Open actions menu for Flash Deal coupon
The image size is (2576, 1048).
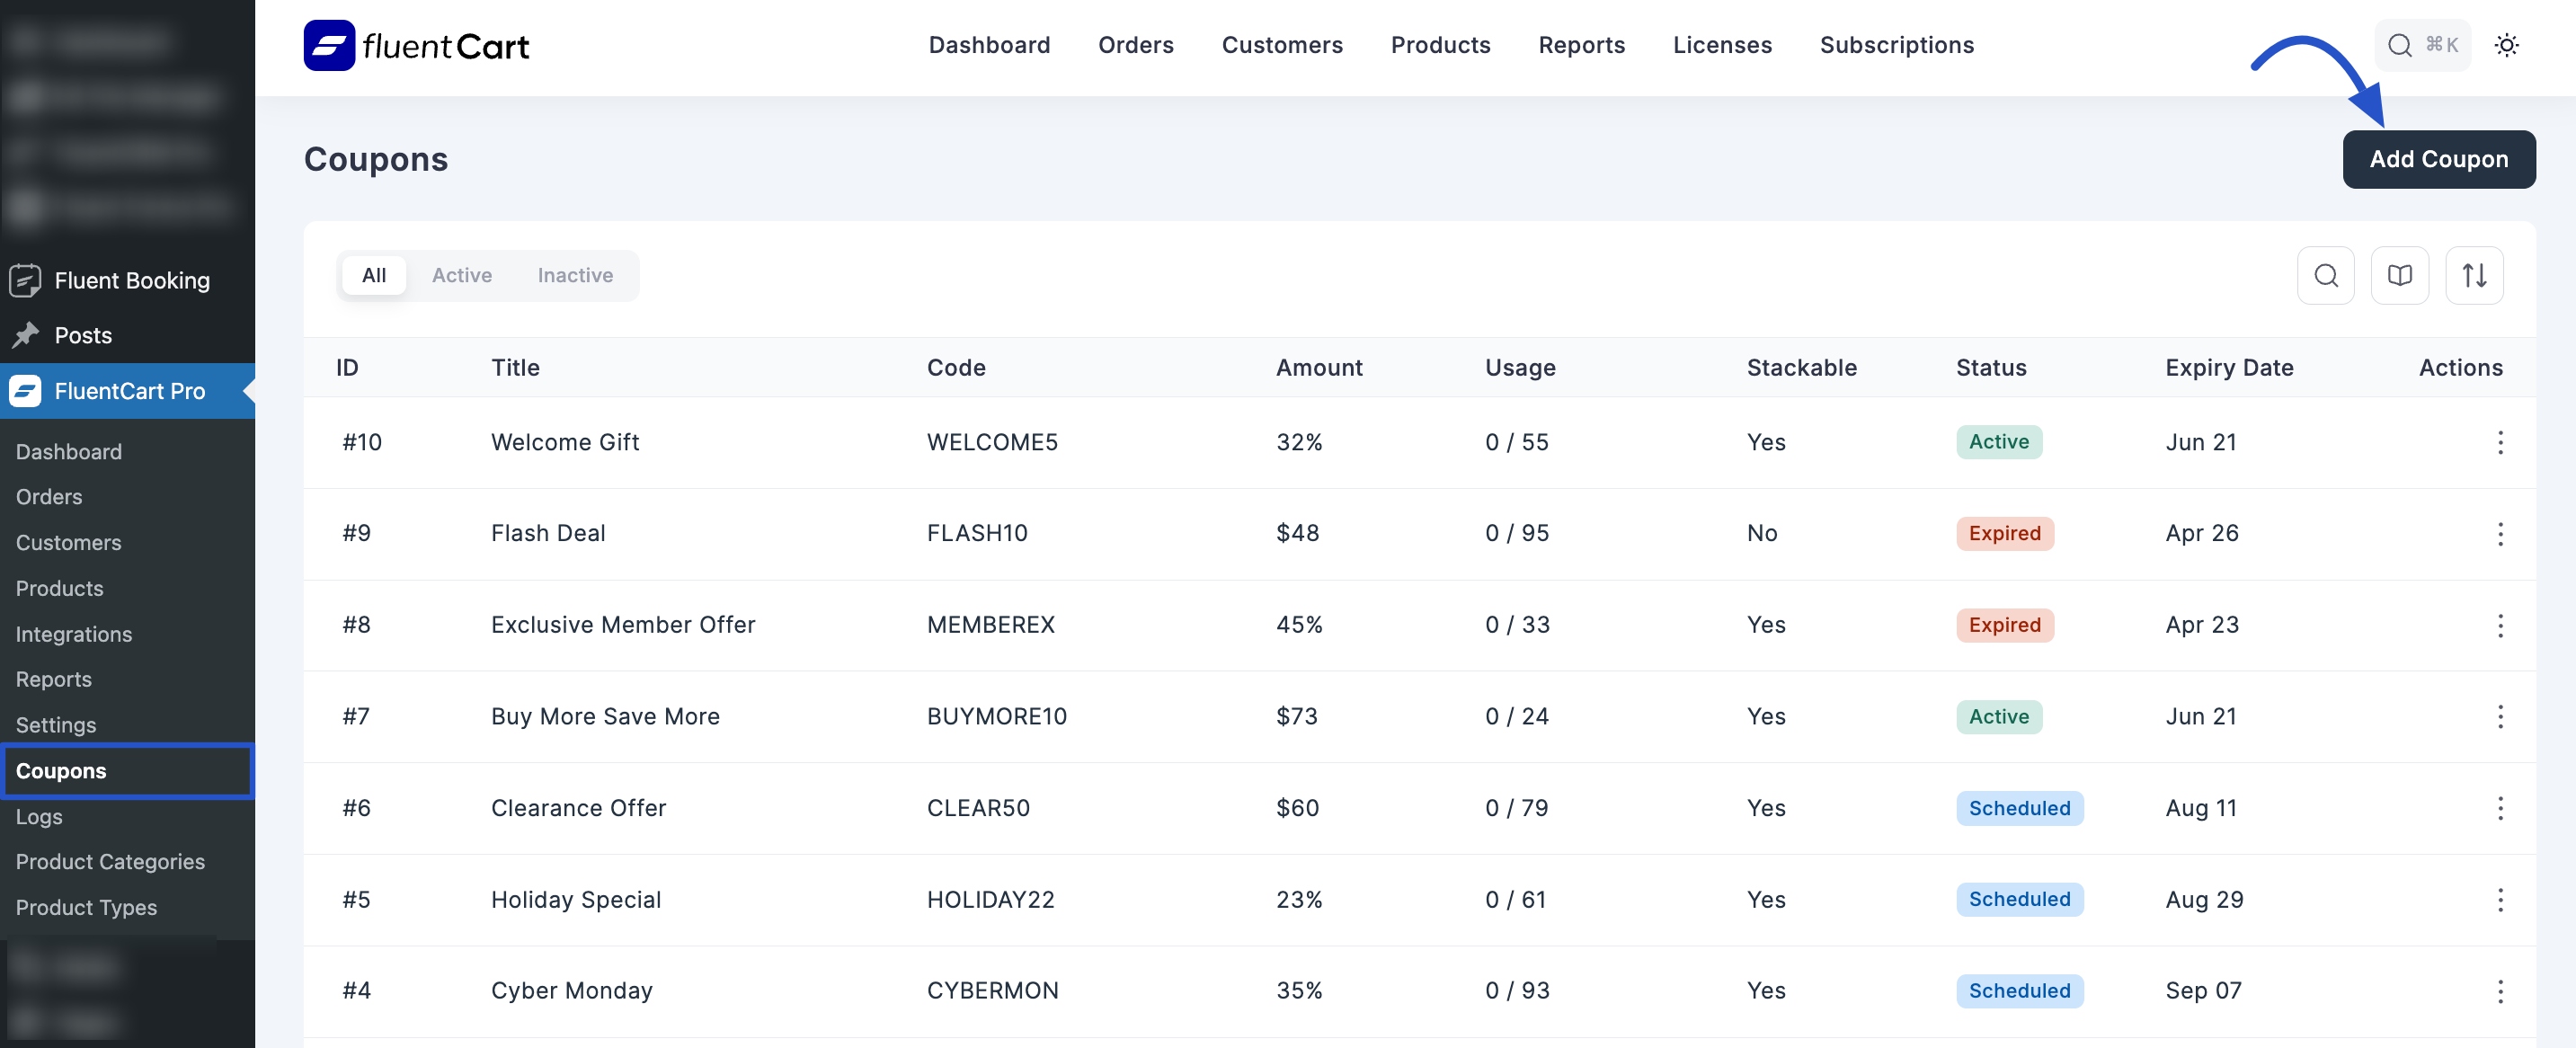(x=2499, y=533)
